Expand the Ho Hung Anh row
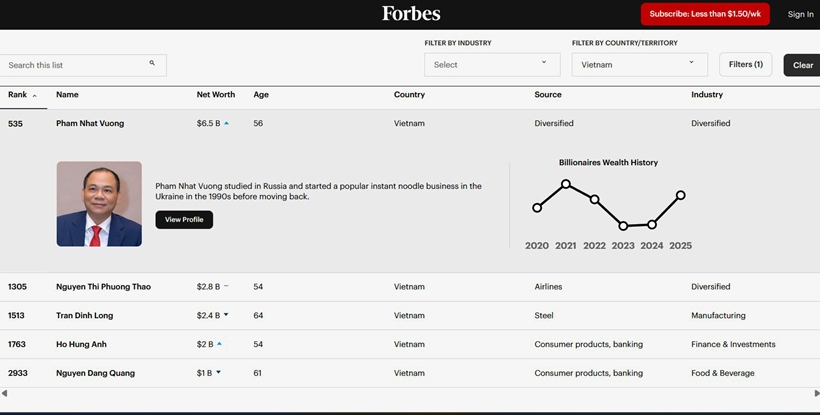This screenshot has height=415, width=820. 410,344
